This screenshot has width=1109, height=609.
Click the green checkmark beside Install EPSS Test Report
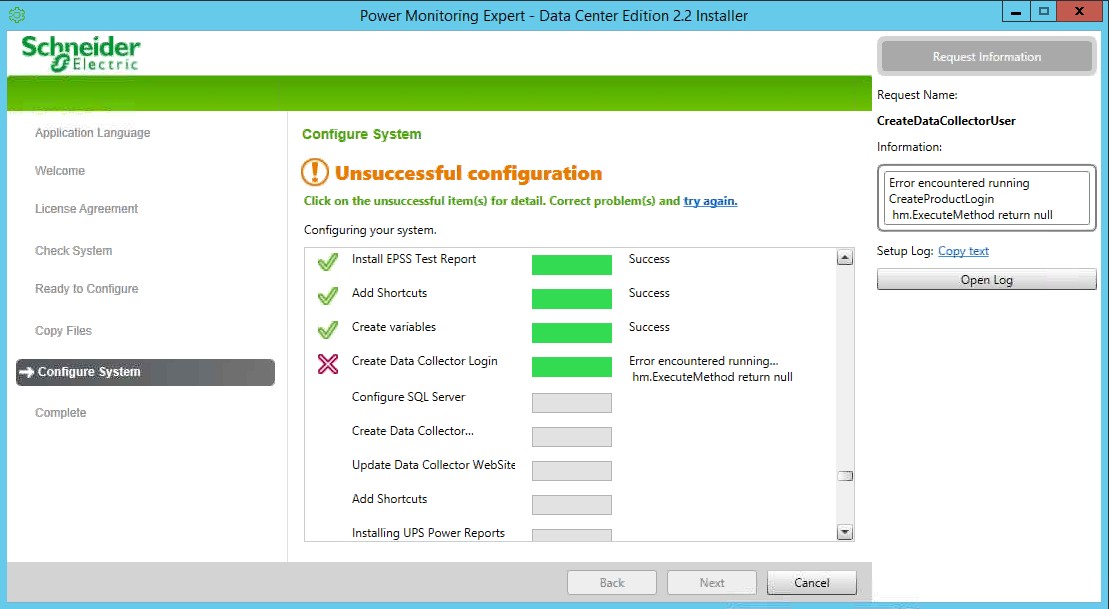coord(327,262)
